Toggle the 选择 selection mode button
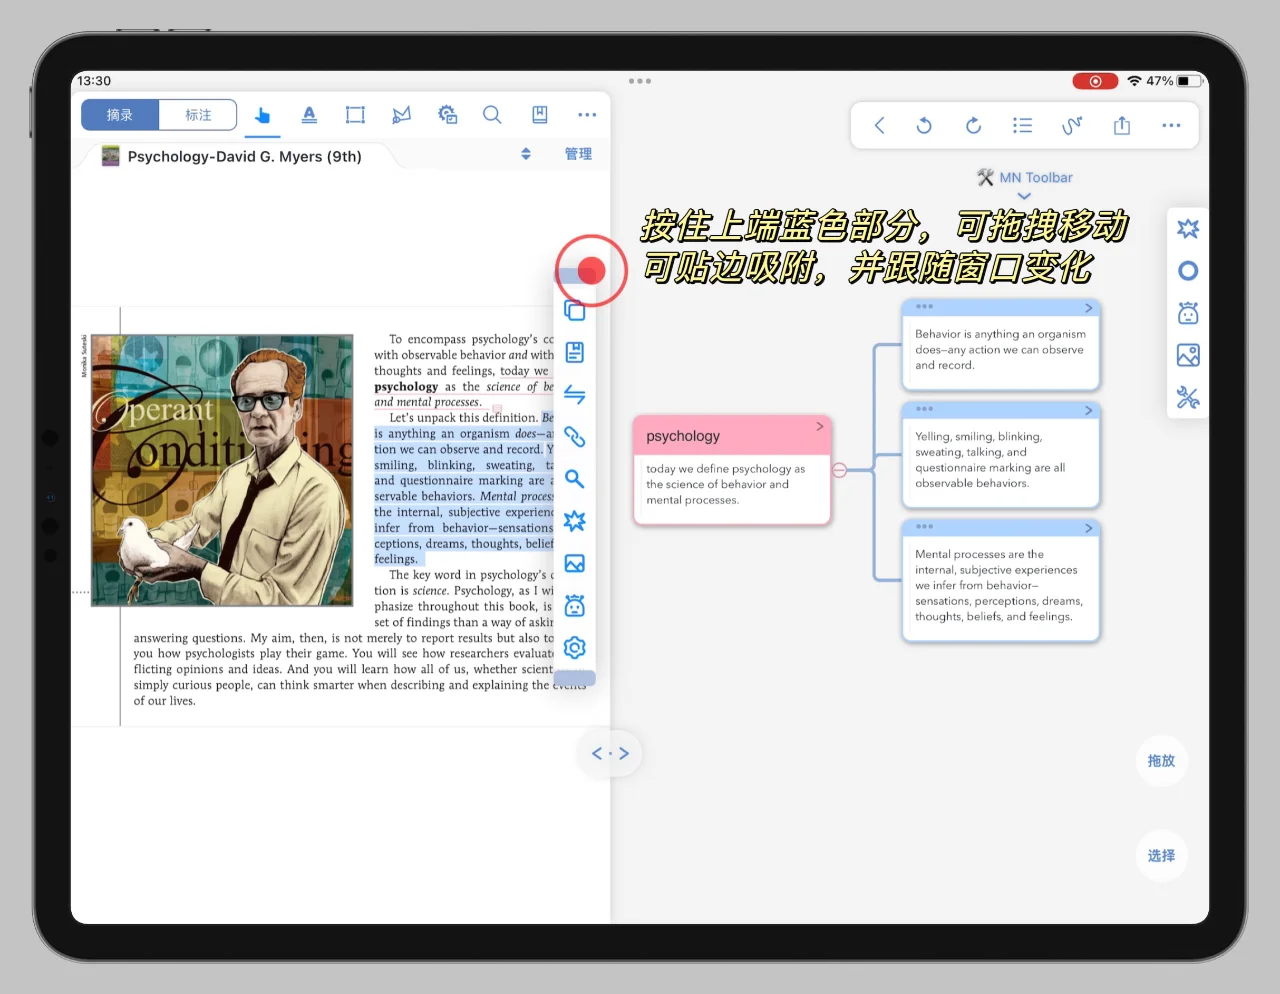This screenshot has width=1280, height=994. pyautogui.click(x=1161, y=856)
